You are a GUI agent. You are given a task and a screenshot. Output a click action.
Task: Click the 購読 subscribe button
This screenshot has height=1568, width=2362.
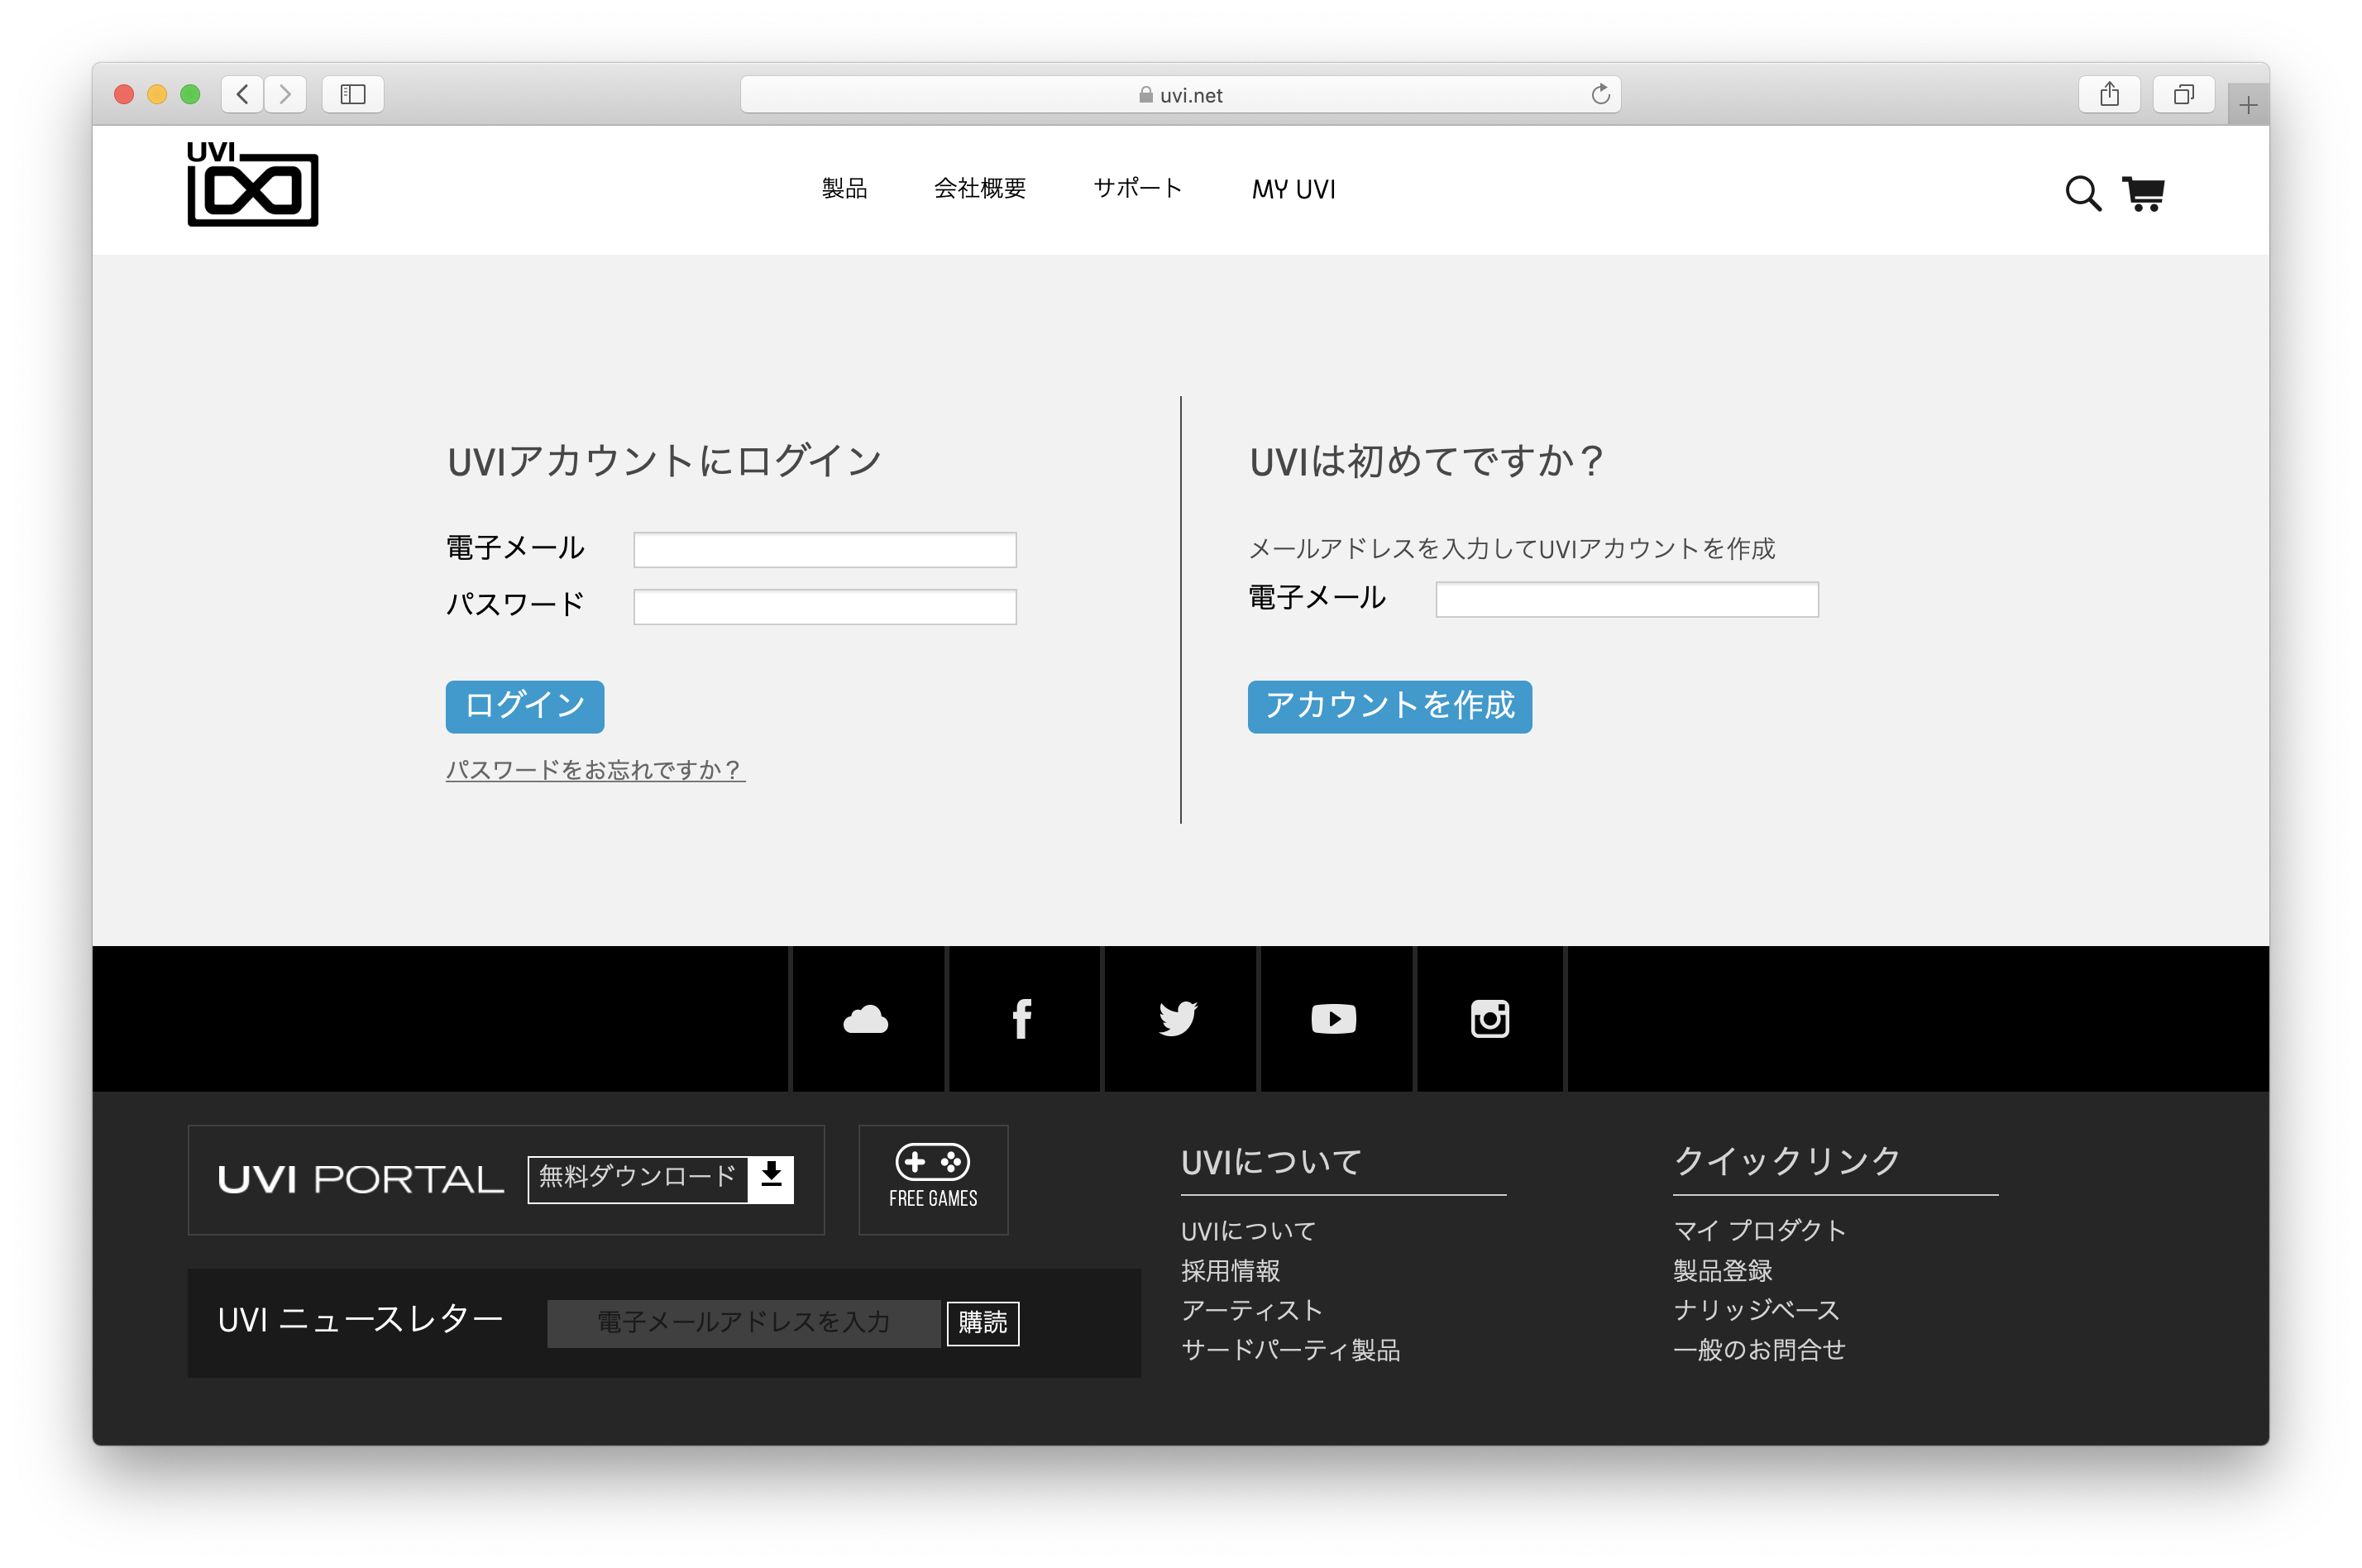click(x=982, y=1322)
